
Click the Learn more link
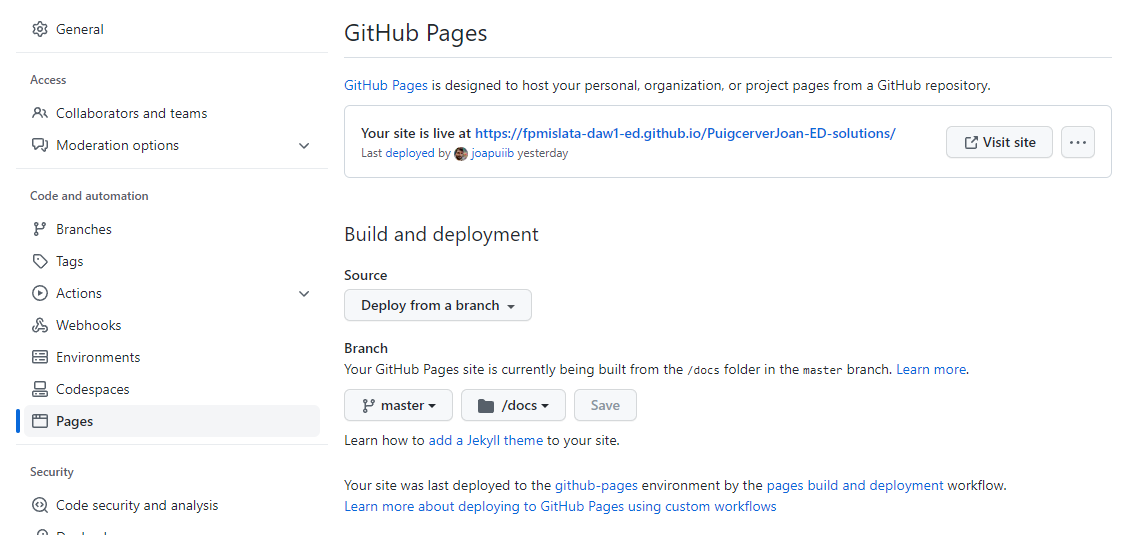click(931, 369)
